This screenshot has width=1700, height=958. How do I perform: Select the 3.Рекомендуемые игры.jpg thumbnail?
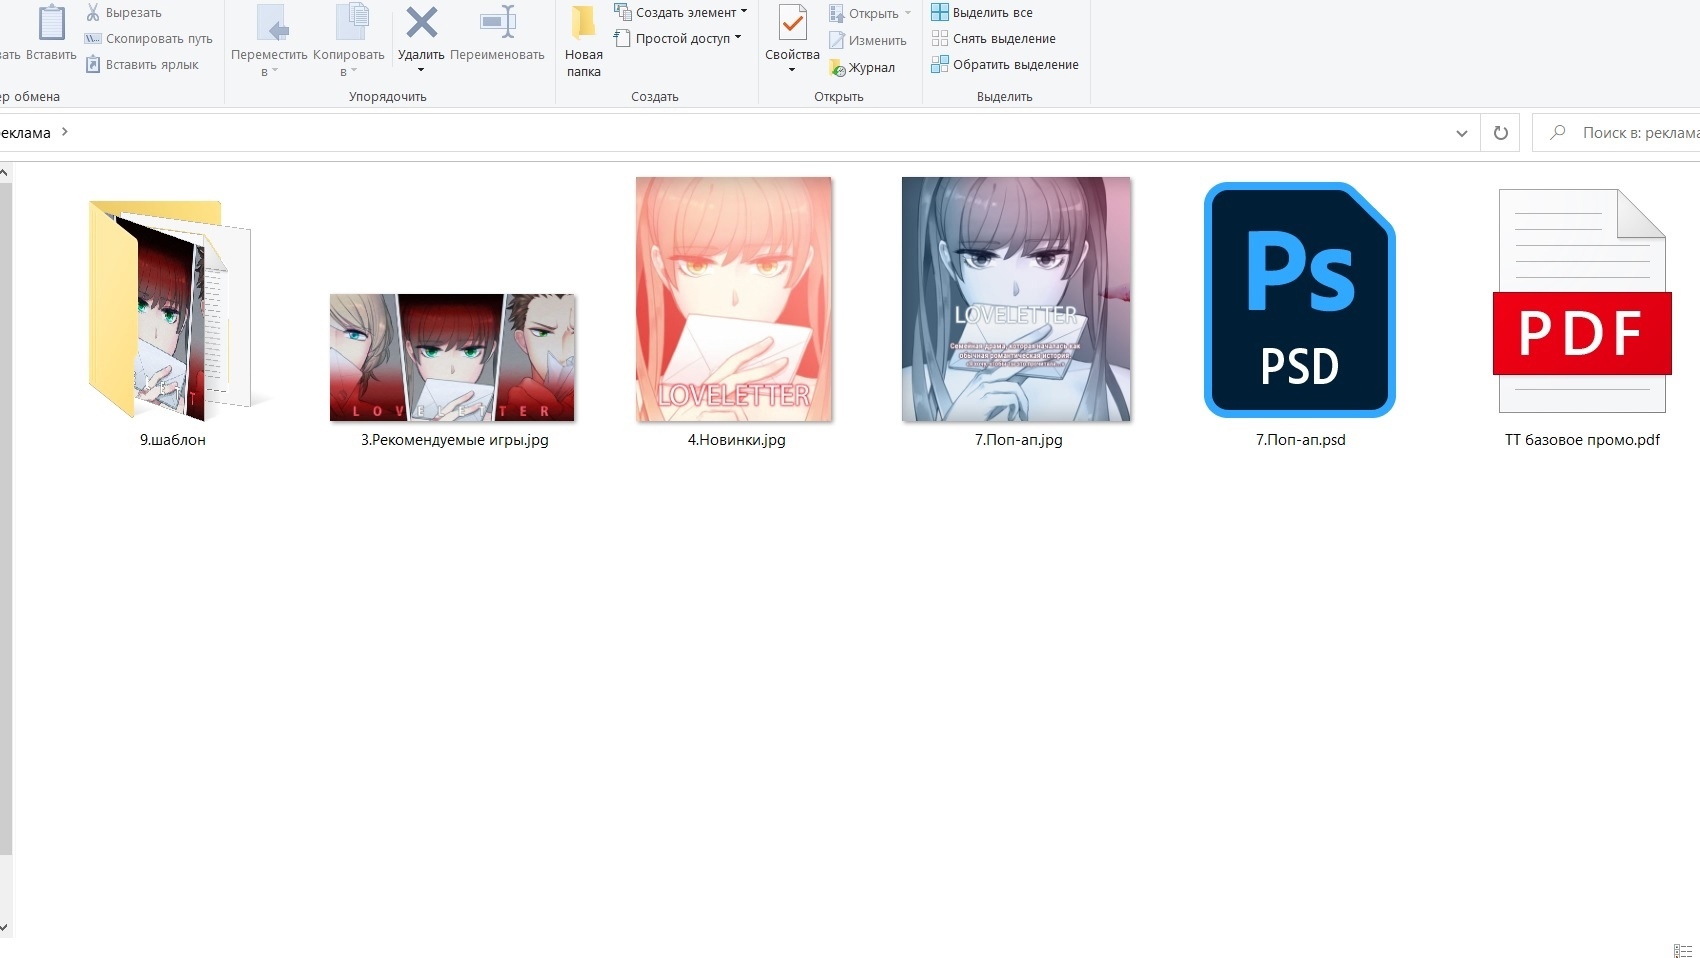tap(452, 357)
